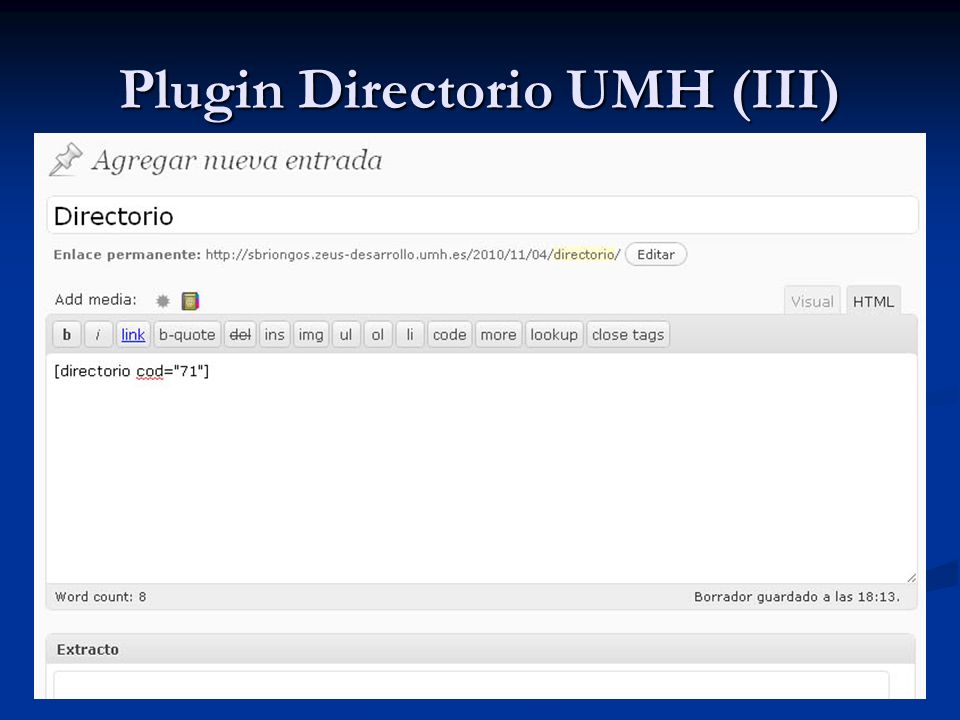Click the Directorio title input field
This screenshot has height=720, width=960.
click(482, 216)
